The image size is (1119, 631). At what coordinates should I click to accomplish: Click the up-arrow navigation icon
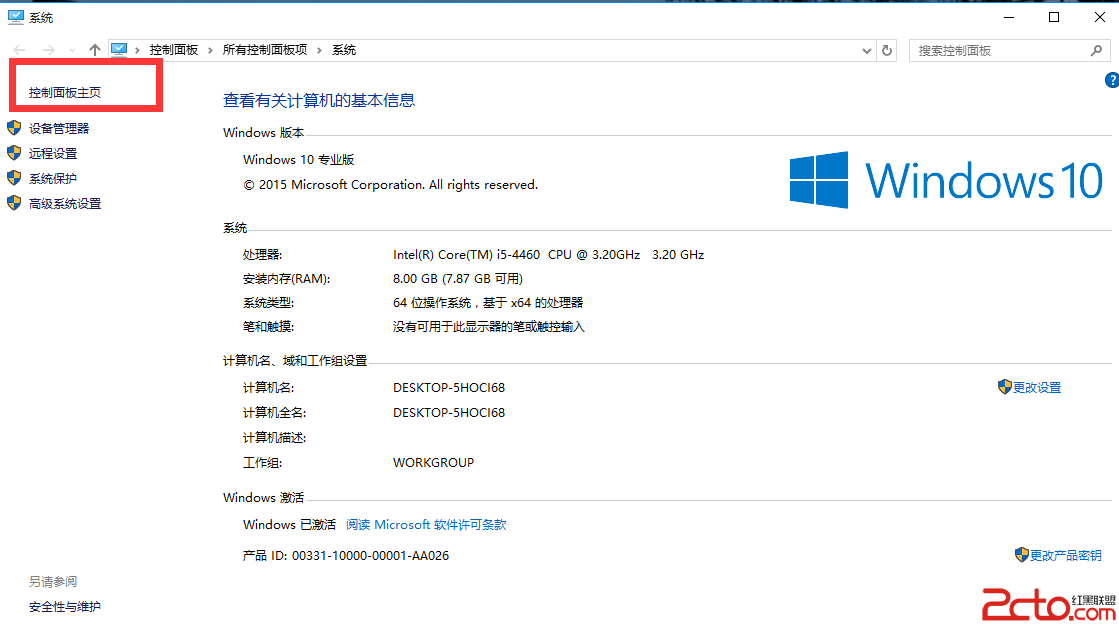(95, 49)
